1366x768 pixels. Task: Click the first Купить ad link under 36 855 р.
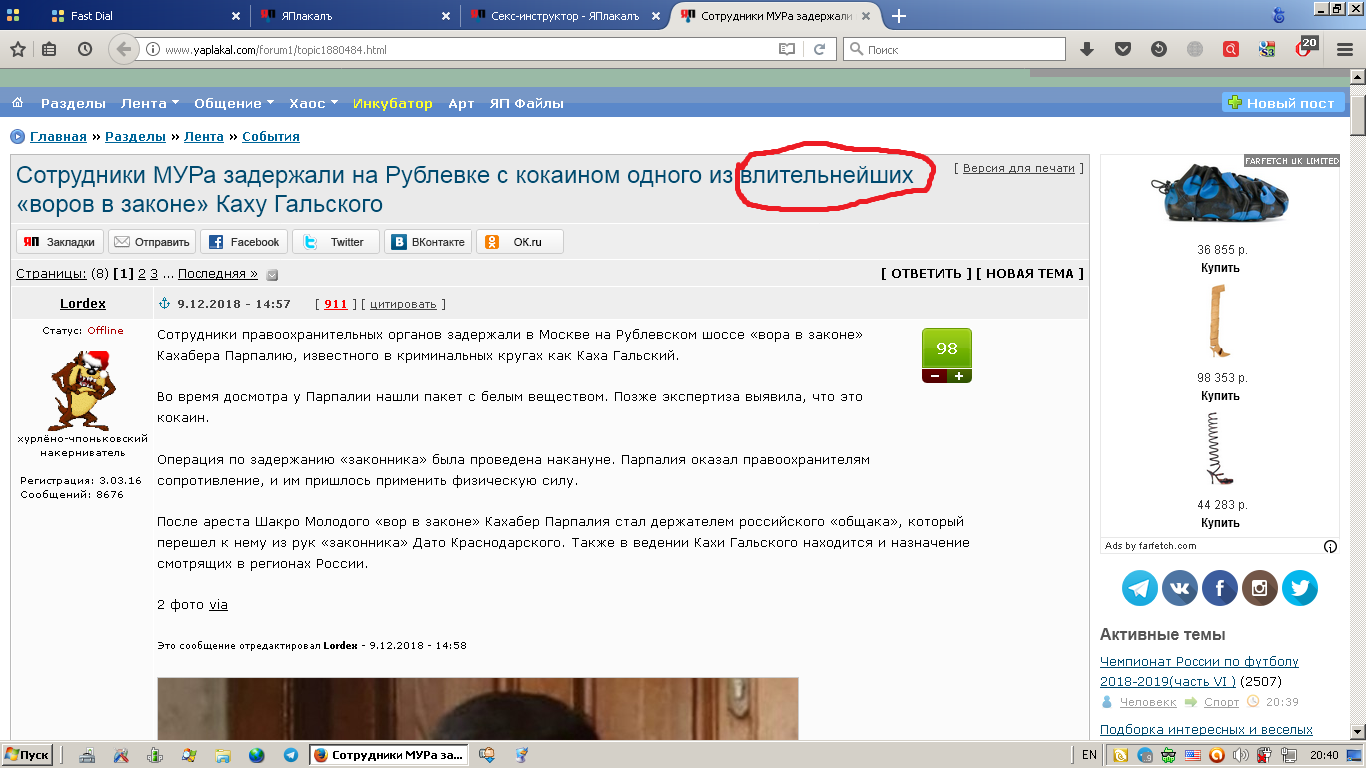tap(1220, 268)
